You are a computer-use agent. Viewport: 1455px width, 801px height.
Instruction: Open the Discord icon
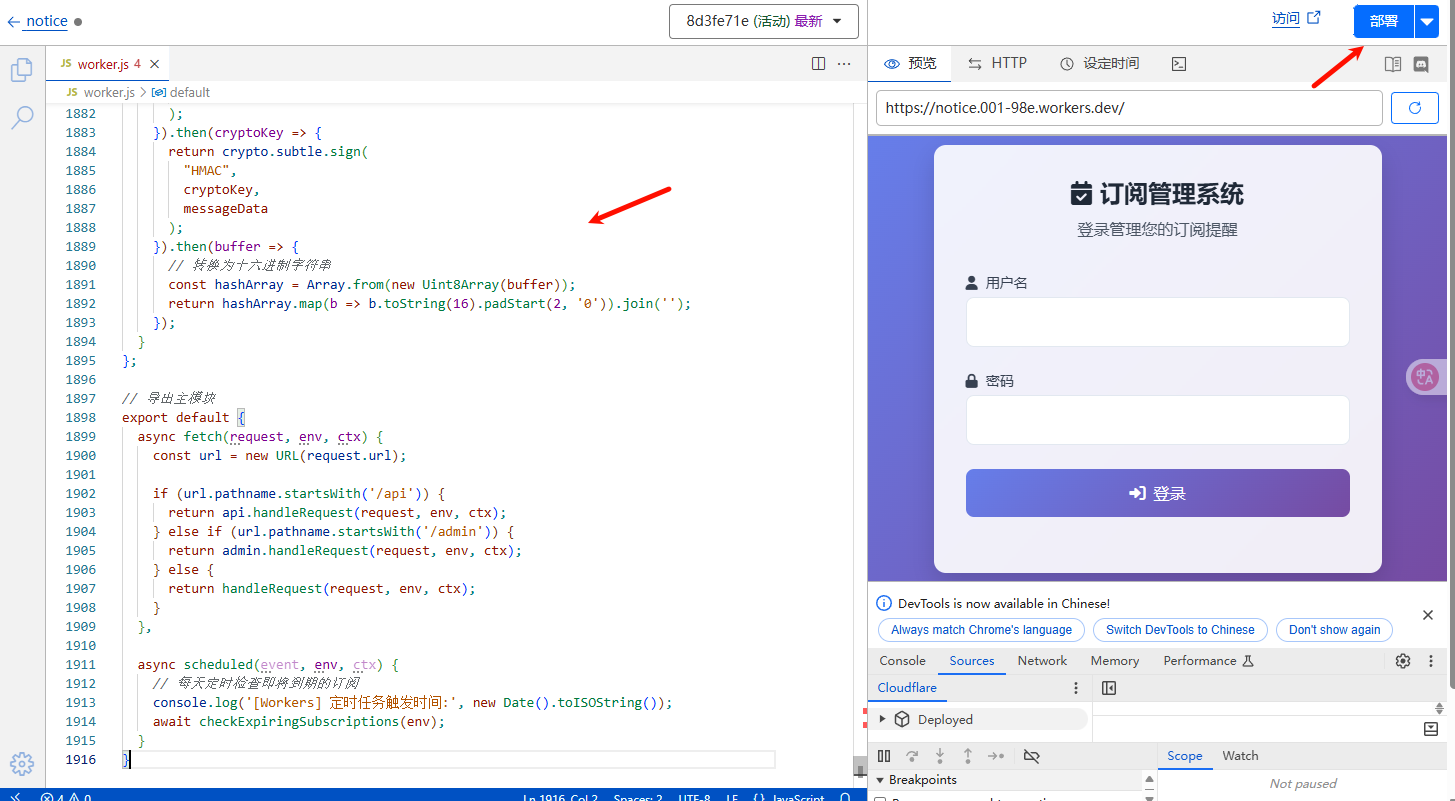[1420, 64]
